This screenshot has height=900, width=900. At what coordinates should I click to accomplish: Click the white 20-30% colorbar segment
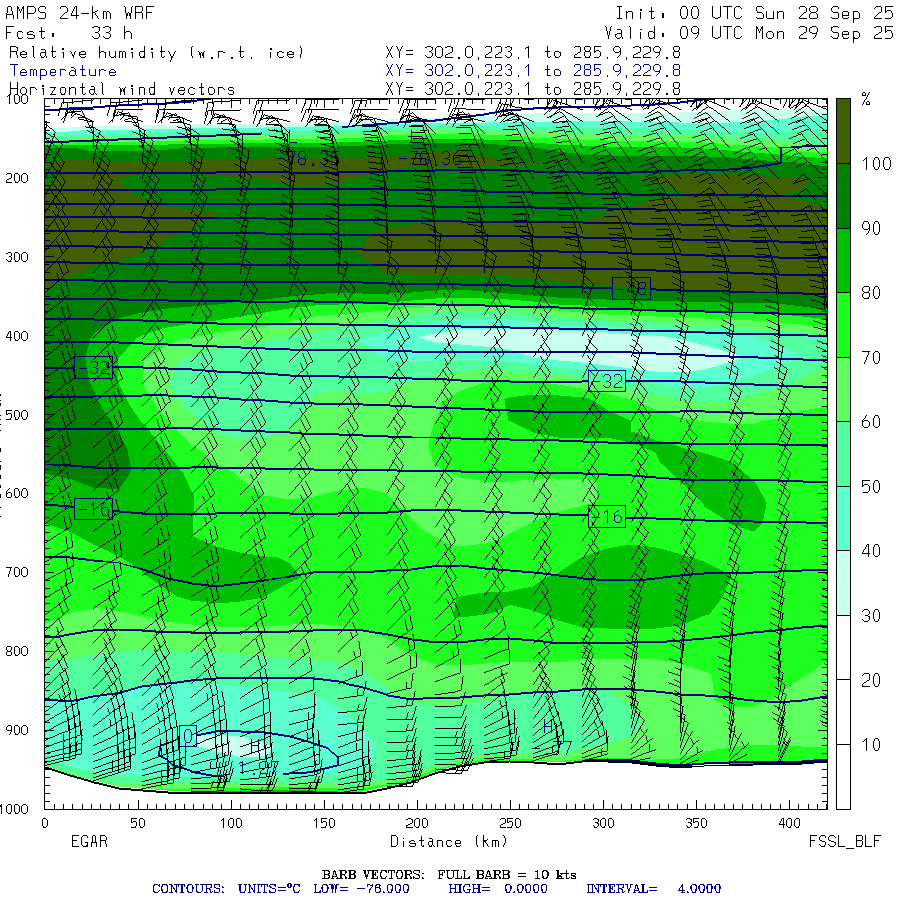(x=843, y=647)
